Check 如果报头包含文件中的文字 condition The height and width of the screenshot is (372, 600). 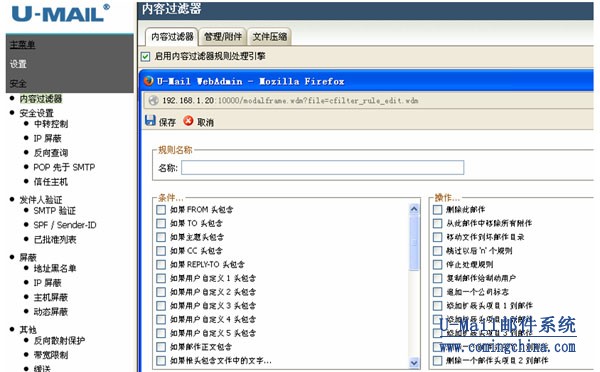click(161, 361)
